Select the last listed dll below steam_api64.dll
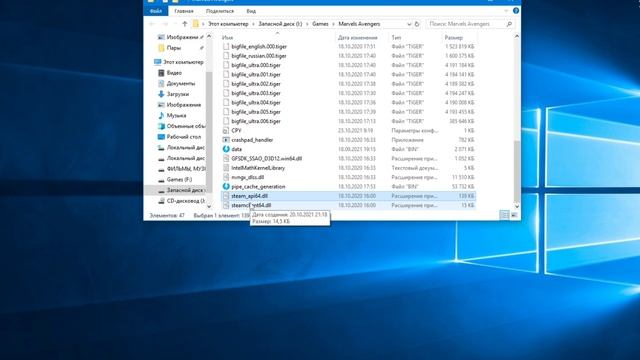Viewport: 640px width, 360px height. coord(251,205)
